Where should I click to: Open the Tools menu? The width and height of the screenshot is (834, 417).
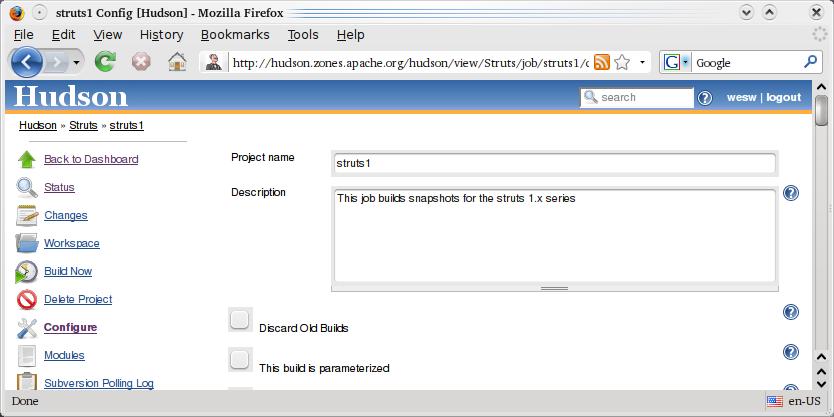point(303,35)
